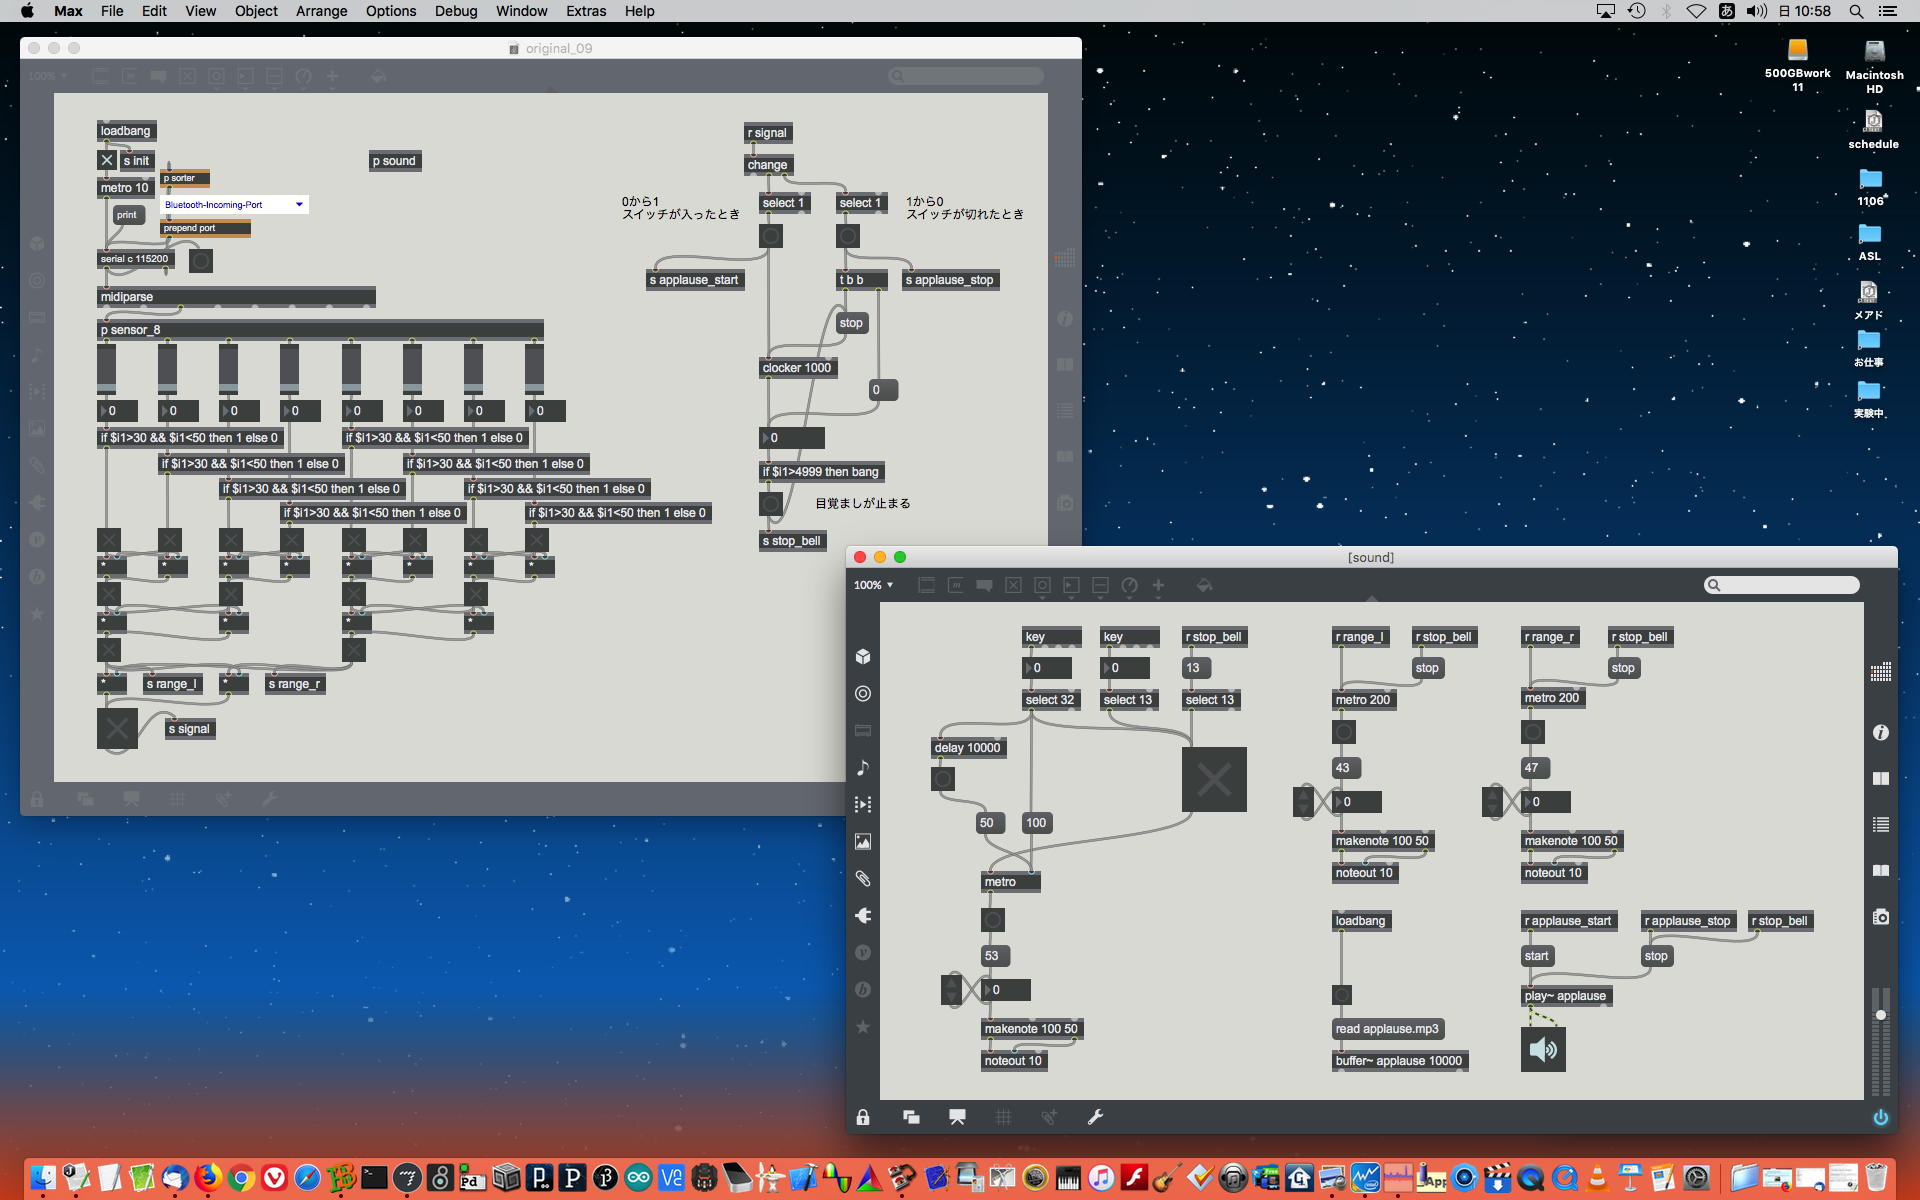
Task: Toggle the X box next to s init
Action: point(107,160)
